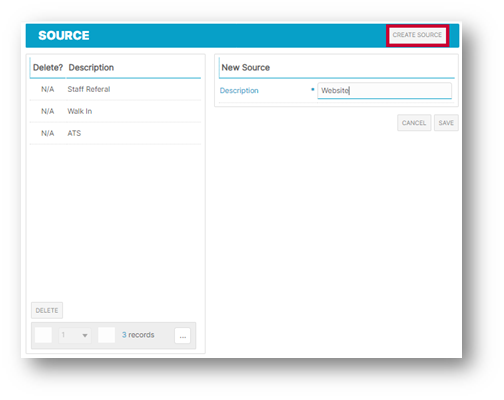Select the Walk In source row
Screen dimensions: 504x400
point(115,111)
